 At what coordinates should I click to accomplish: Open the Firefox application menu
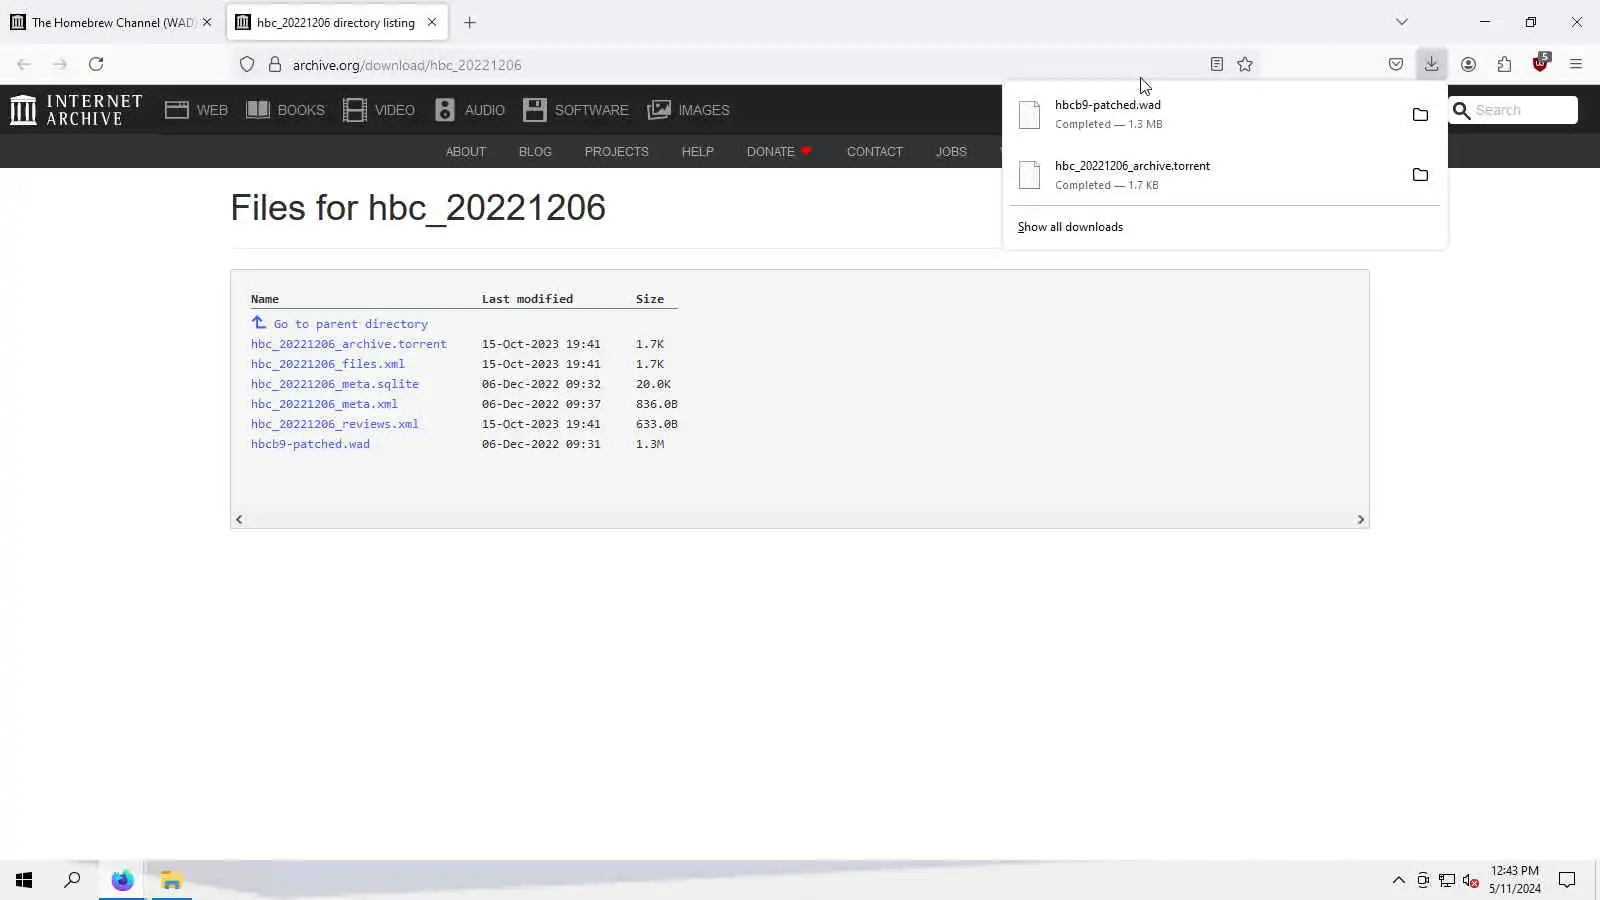(x=1576, y=64)
